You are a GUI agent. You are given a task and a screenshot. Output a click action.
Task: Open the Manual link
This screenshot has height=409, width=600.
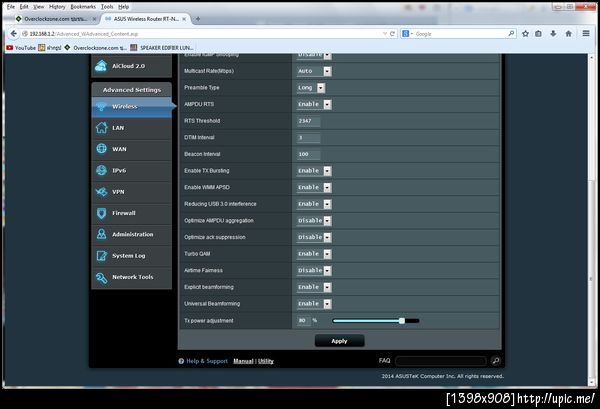tap(243, 361)
